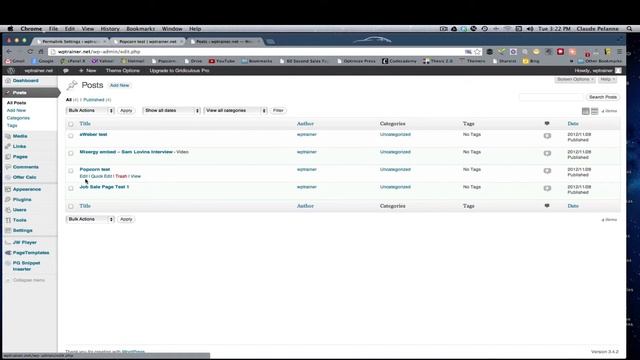Open browser home page icon
This screenshot has height=360, width=640.
[40, 52]
